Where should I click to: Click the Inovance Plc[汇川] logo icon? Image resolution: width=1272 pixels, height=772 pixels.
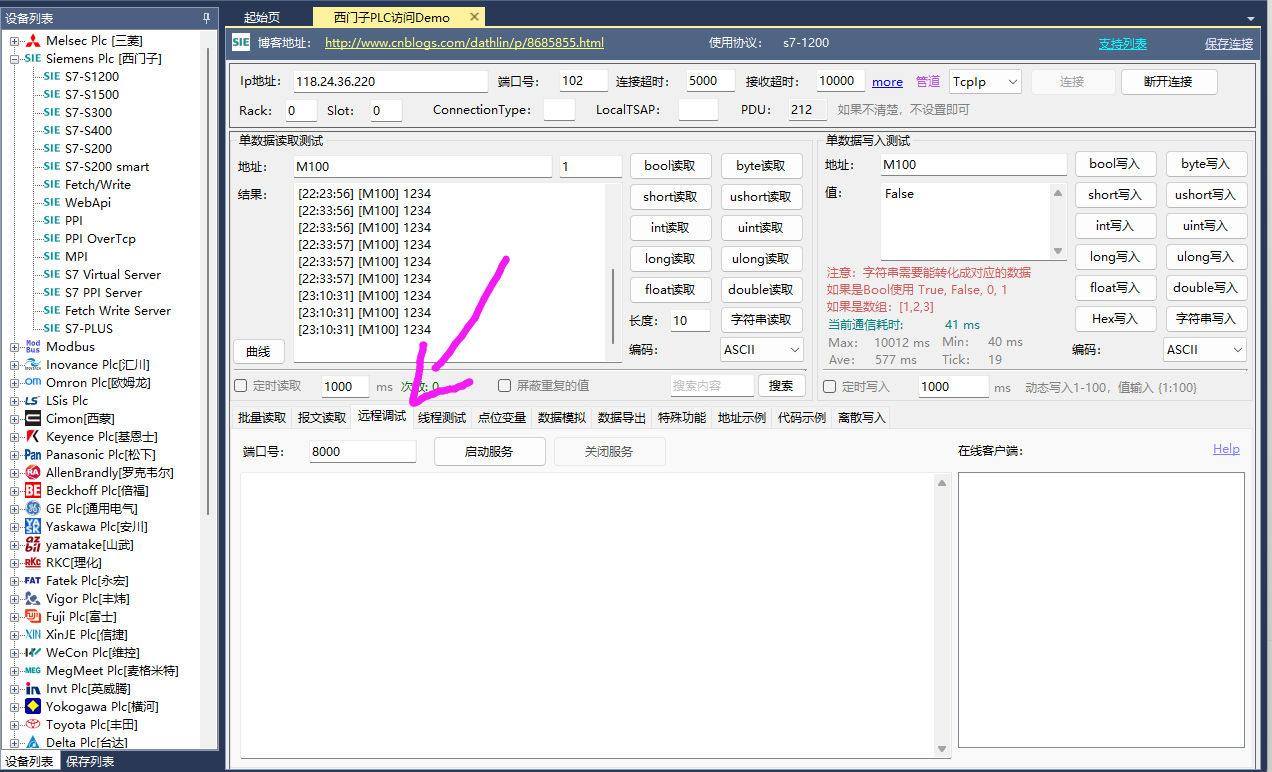33,365
